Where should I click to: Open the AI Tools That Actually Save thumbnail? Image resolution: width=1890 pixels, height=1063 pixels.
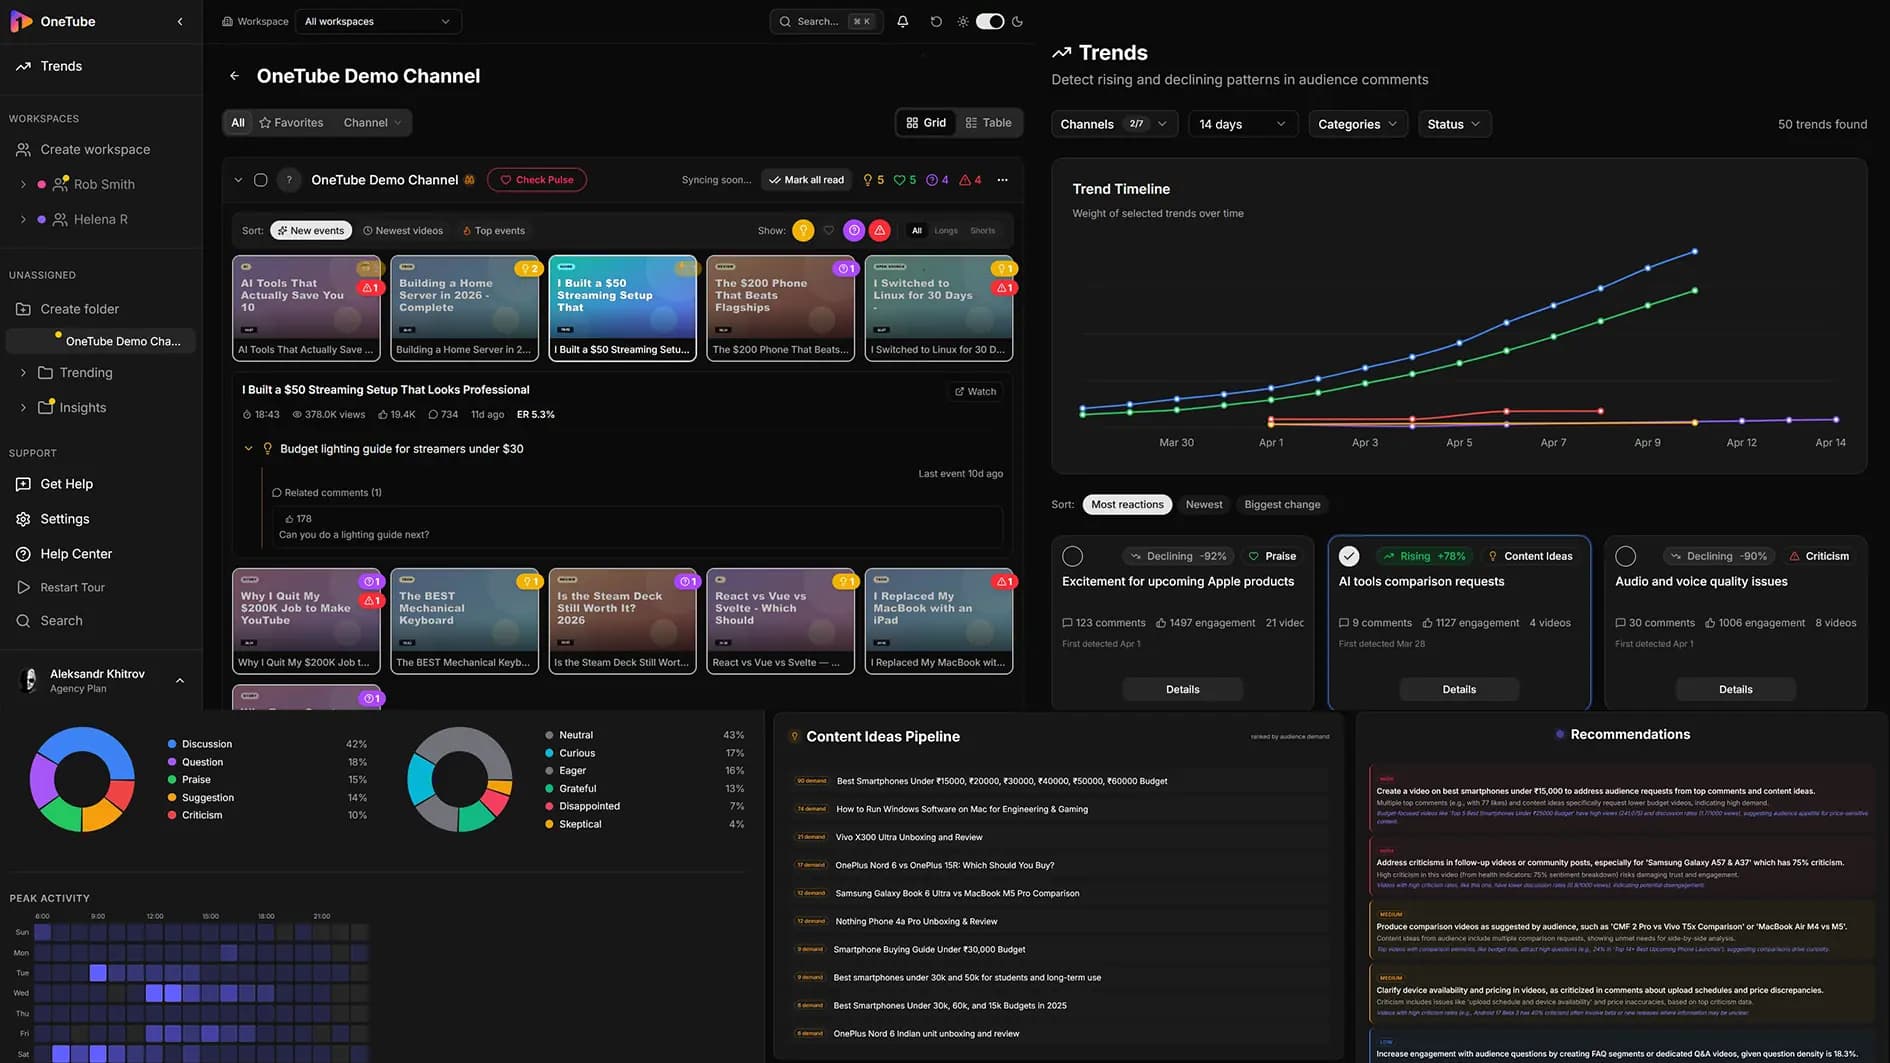click(306, 308)
